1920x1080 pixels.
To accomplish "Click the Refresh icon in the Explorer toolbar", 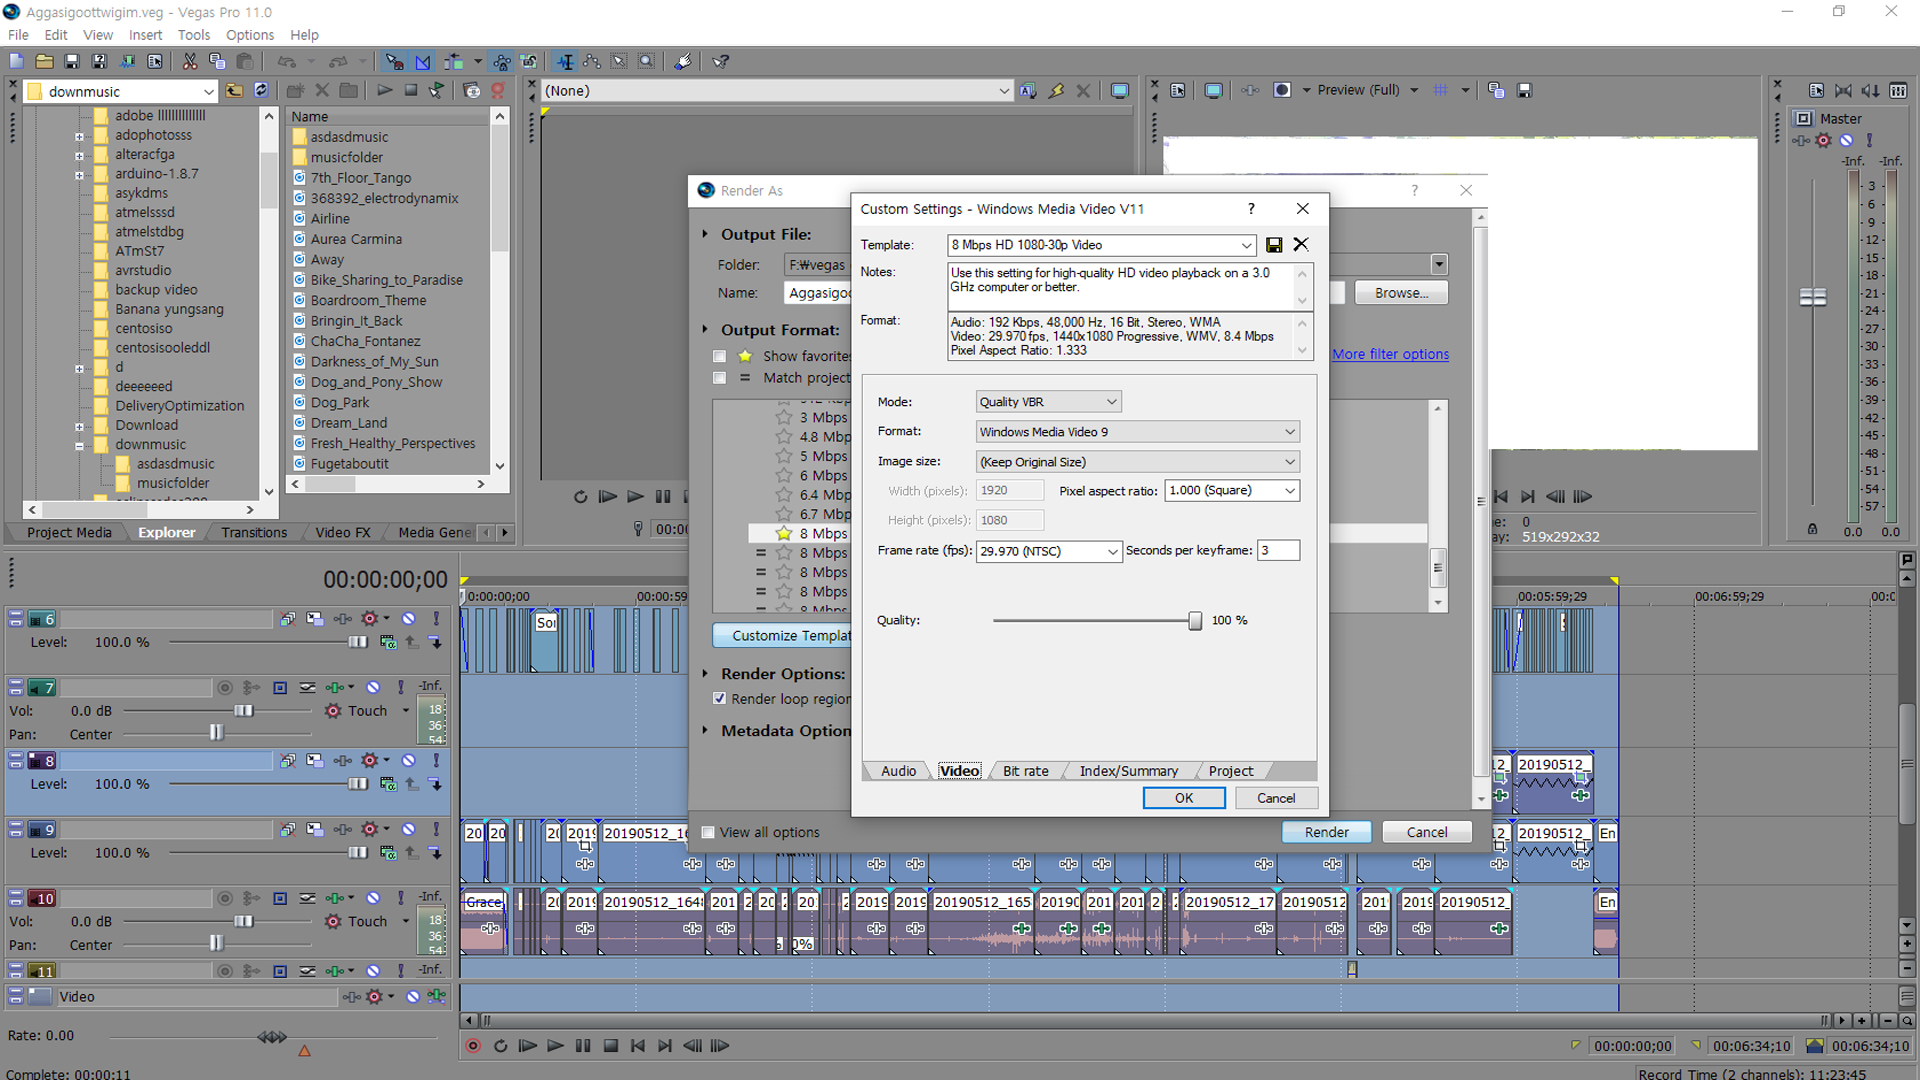I will (x=261, y=91).
